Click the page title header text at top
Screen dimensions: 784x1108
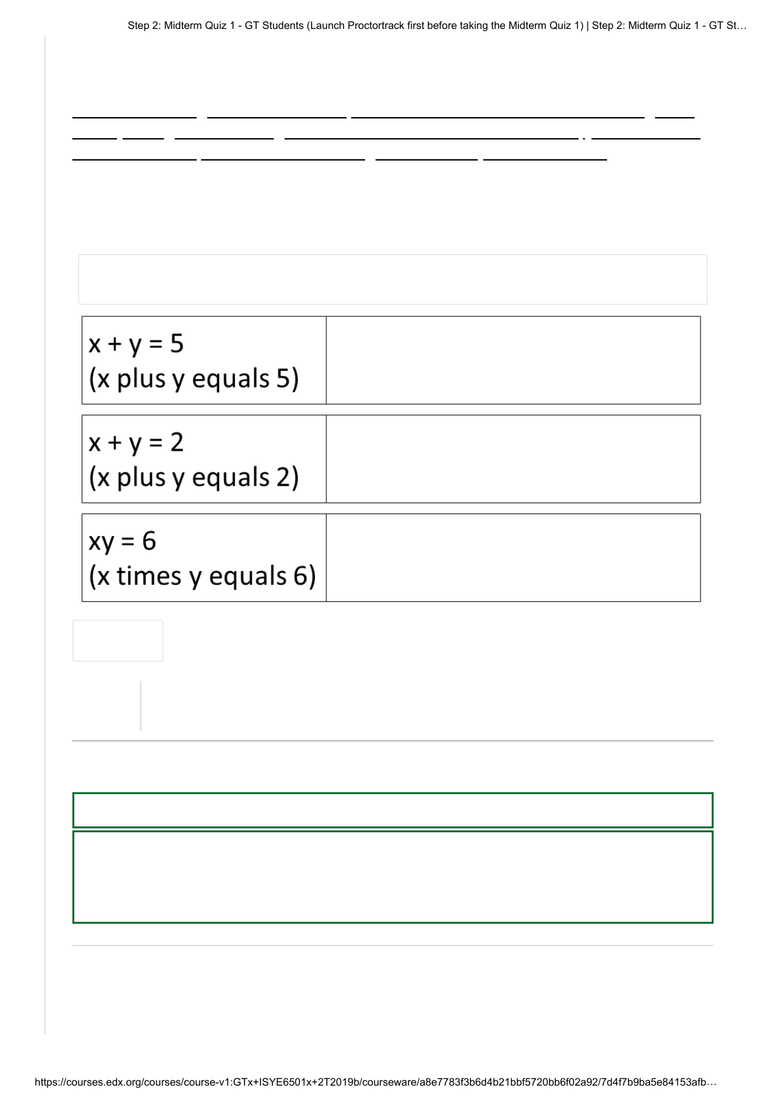437,25
